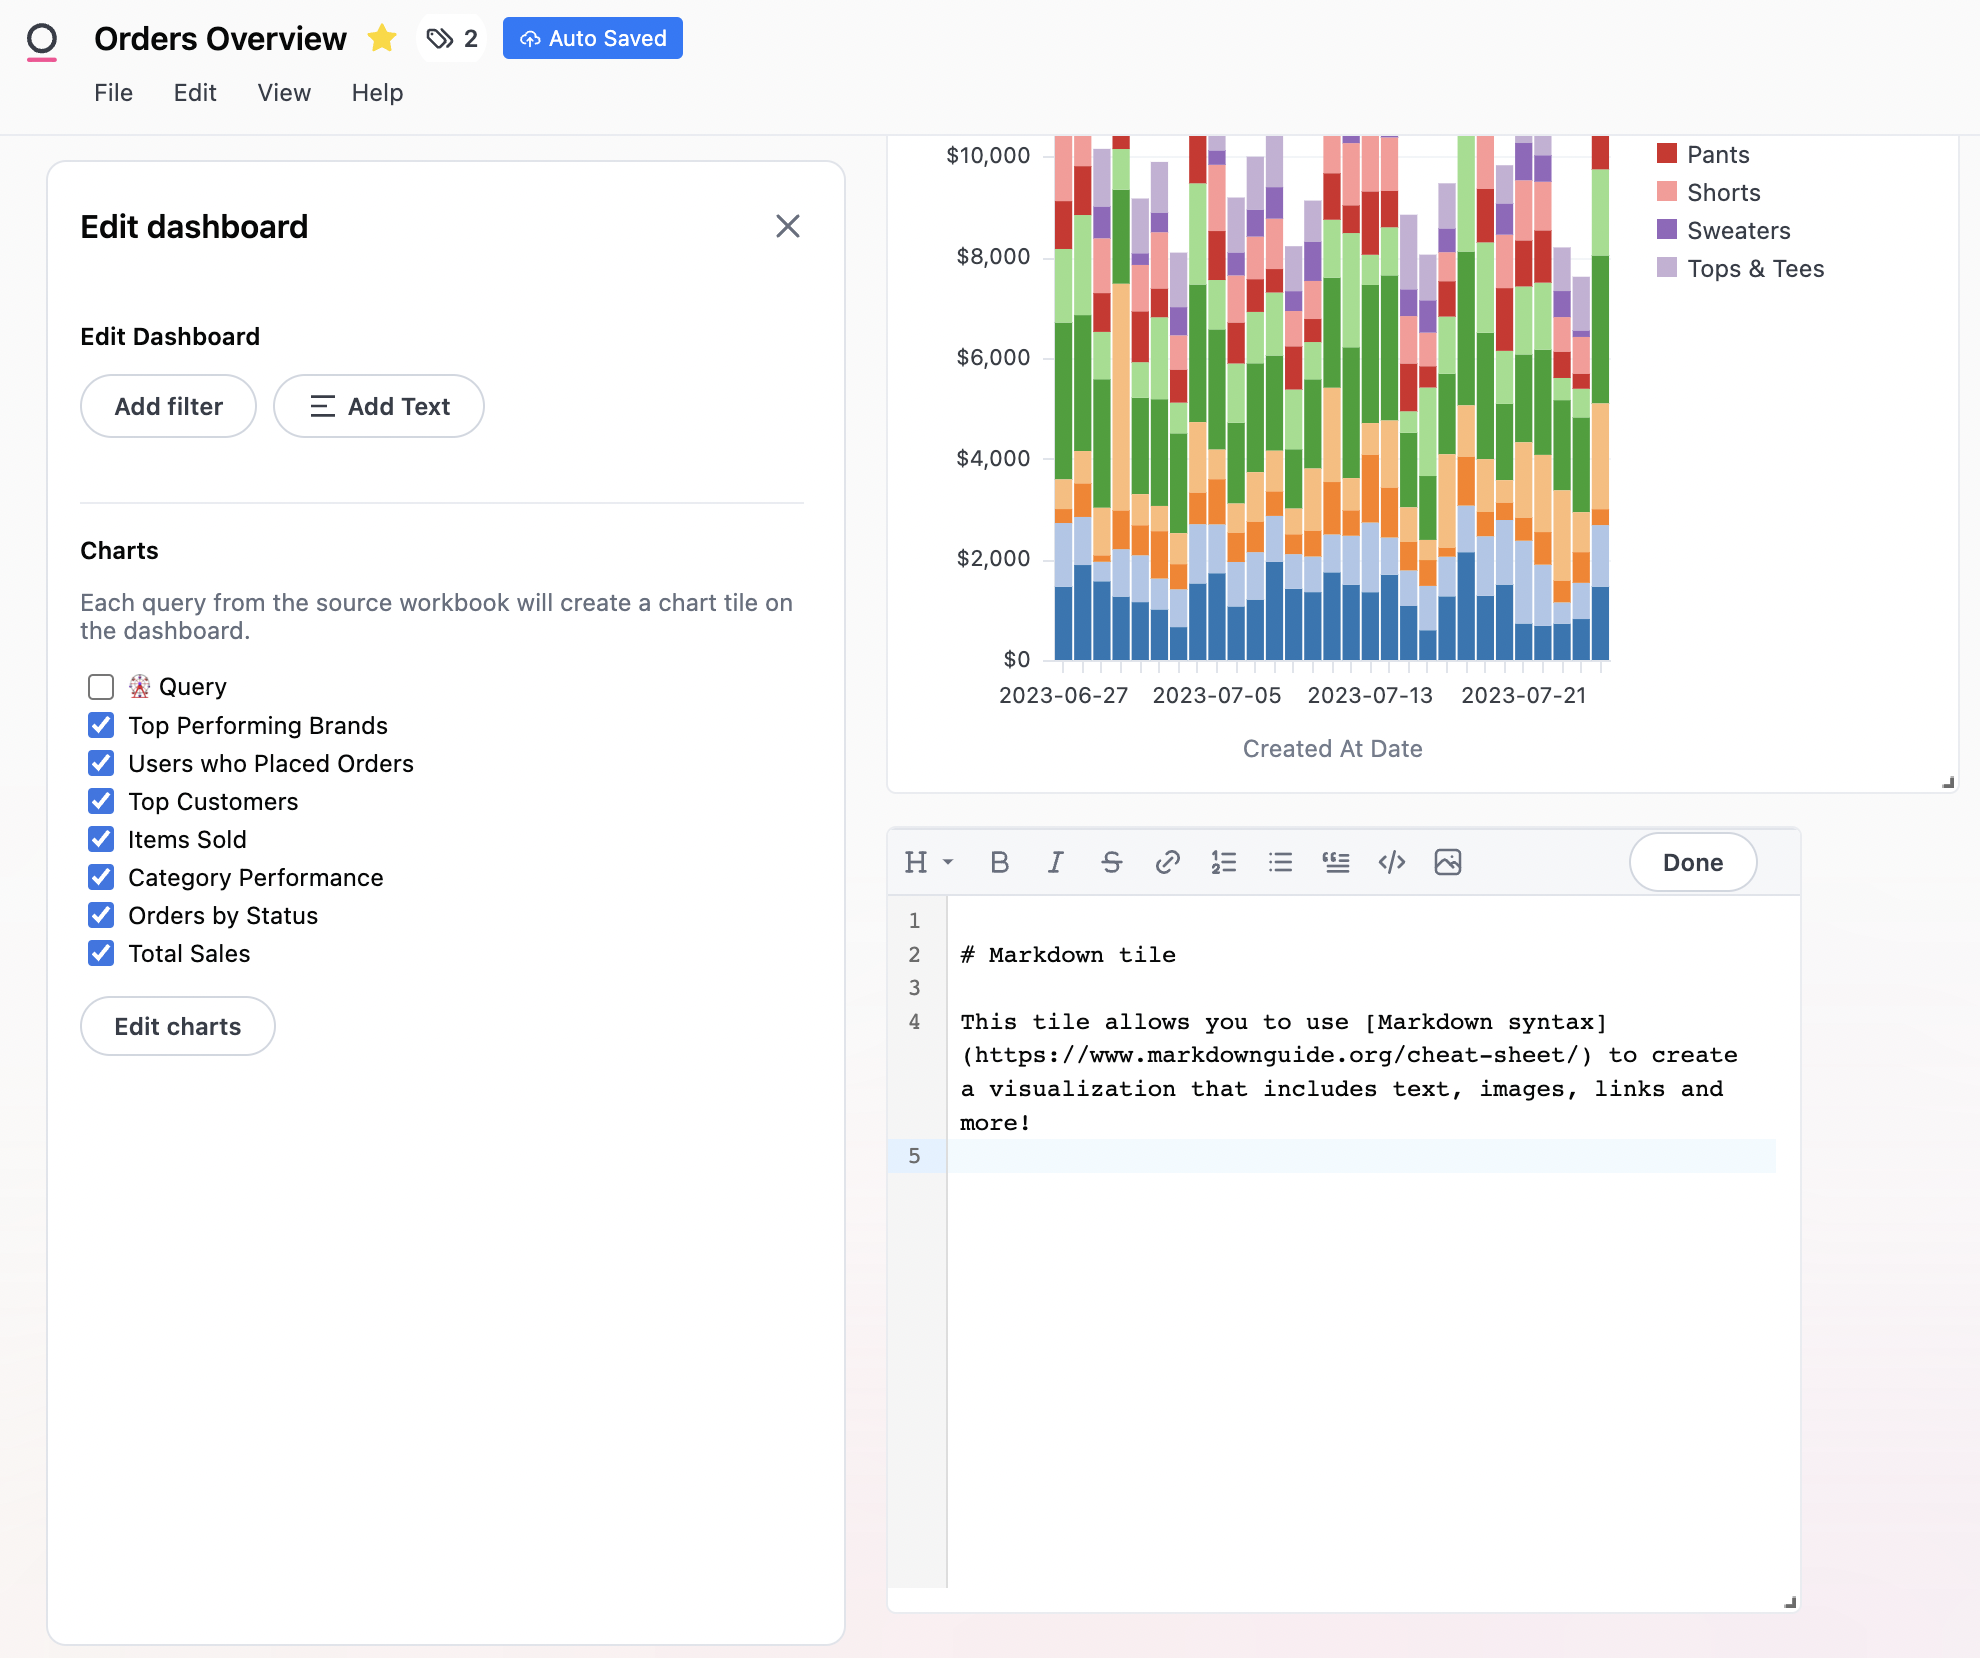Click the Edit charts button

(178, 1026)
